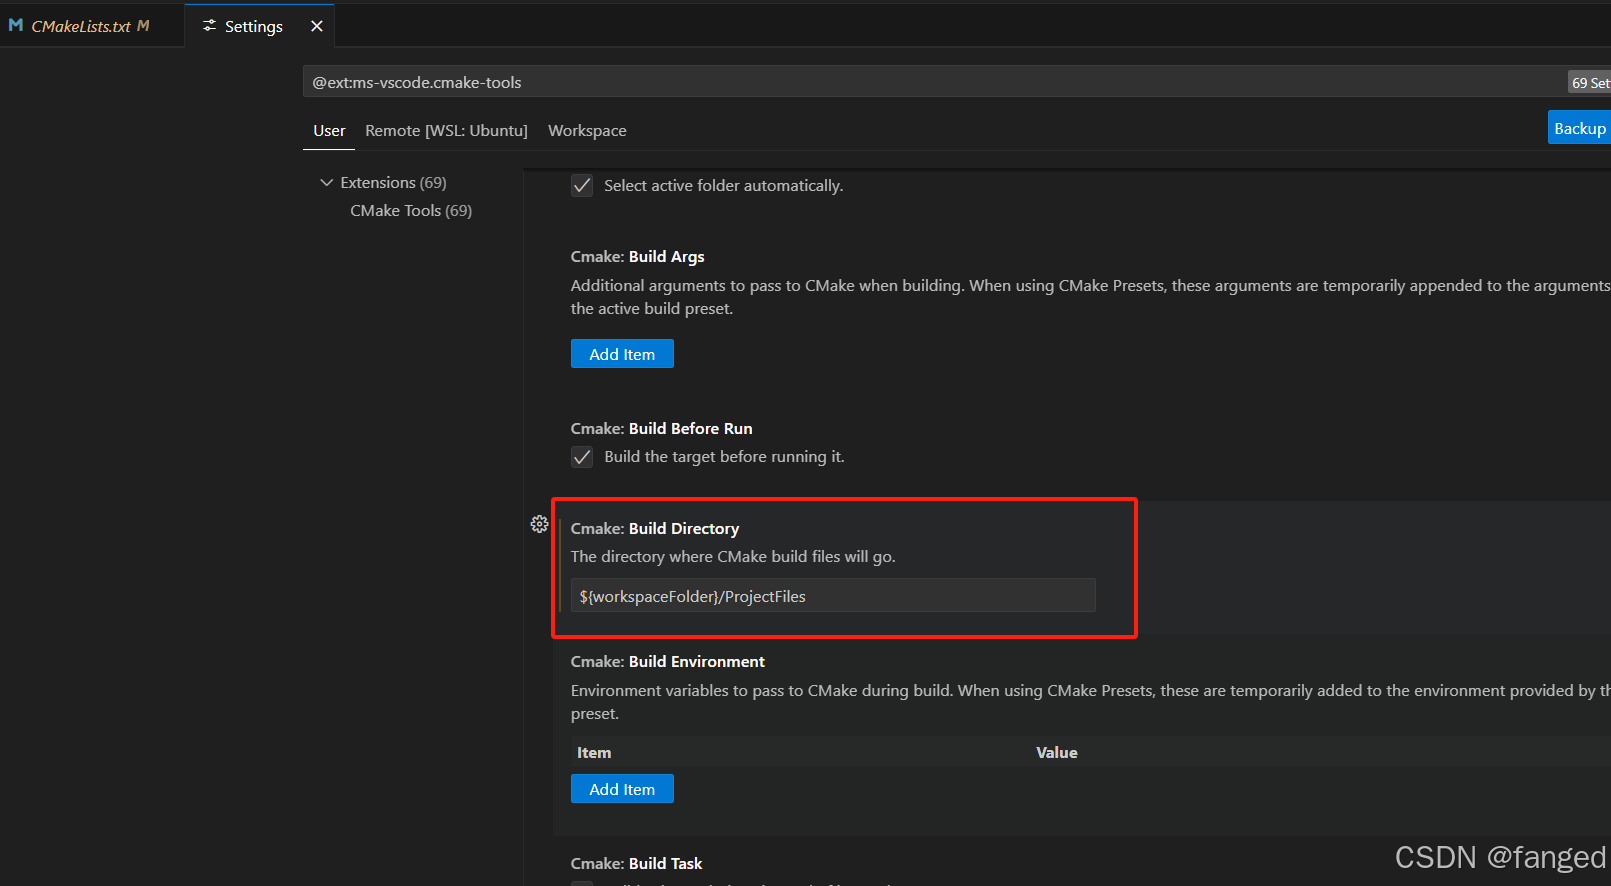Image resolution: width=1611 pixels, height=886 pixels.
Task: Select CMake Tools (69) in the settings tree
Action: point(411,210)
